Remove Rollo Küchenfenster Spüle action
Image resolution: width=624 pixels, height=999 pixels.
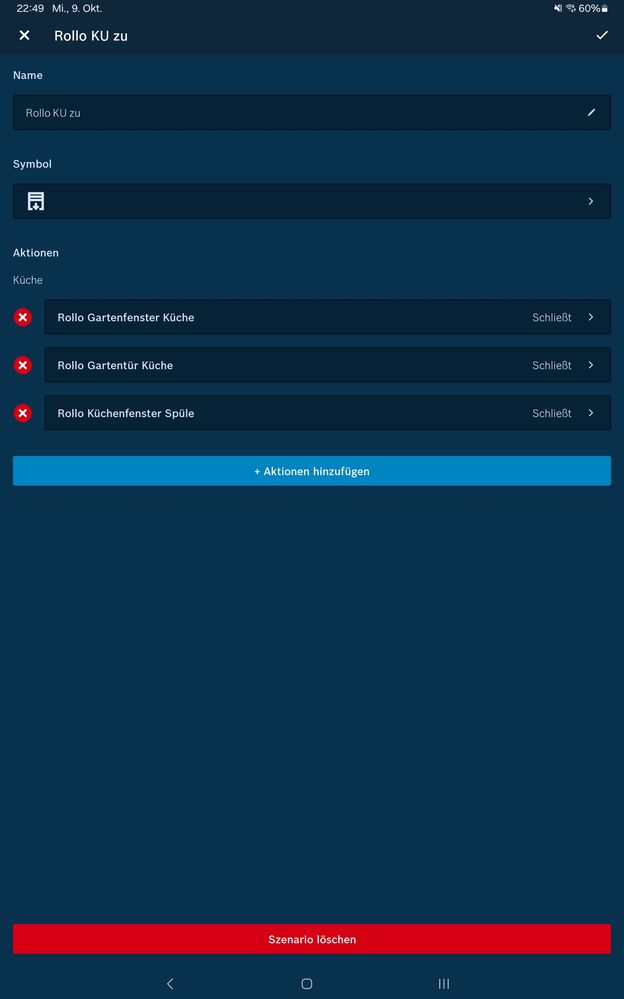[23, 413]
